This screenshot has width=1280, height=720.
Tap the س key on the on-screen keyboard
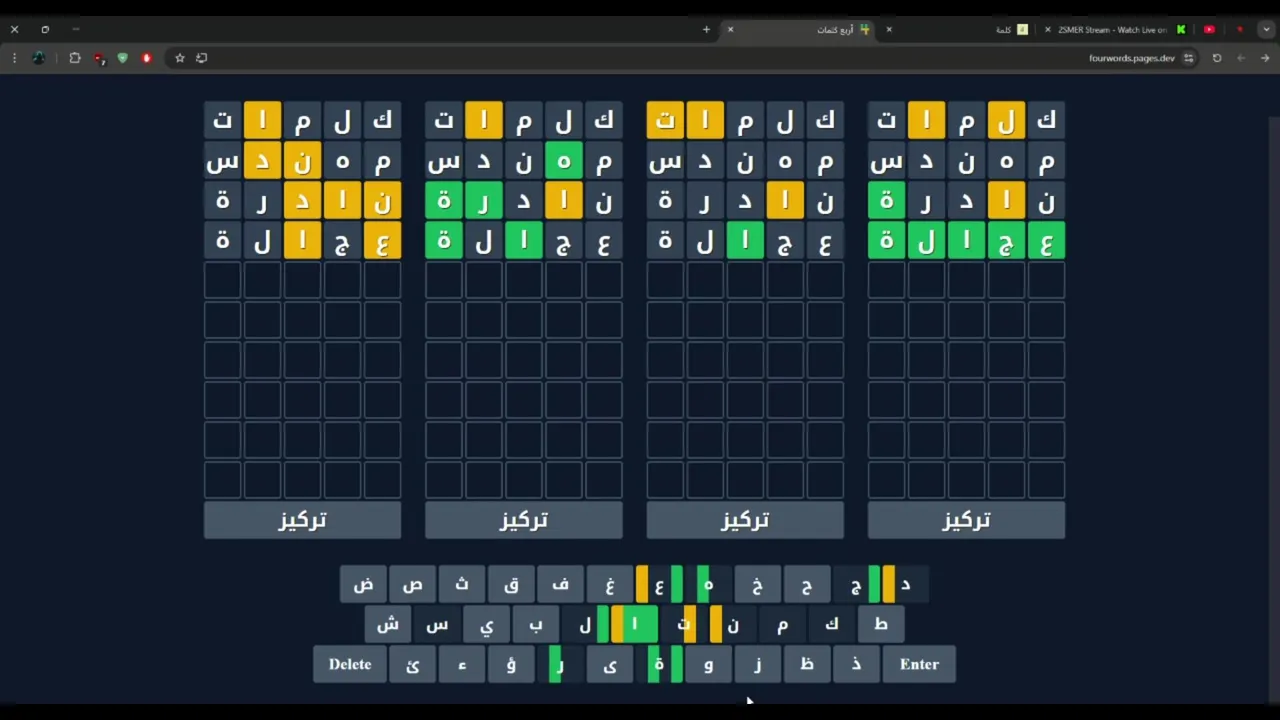437,625
